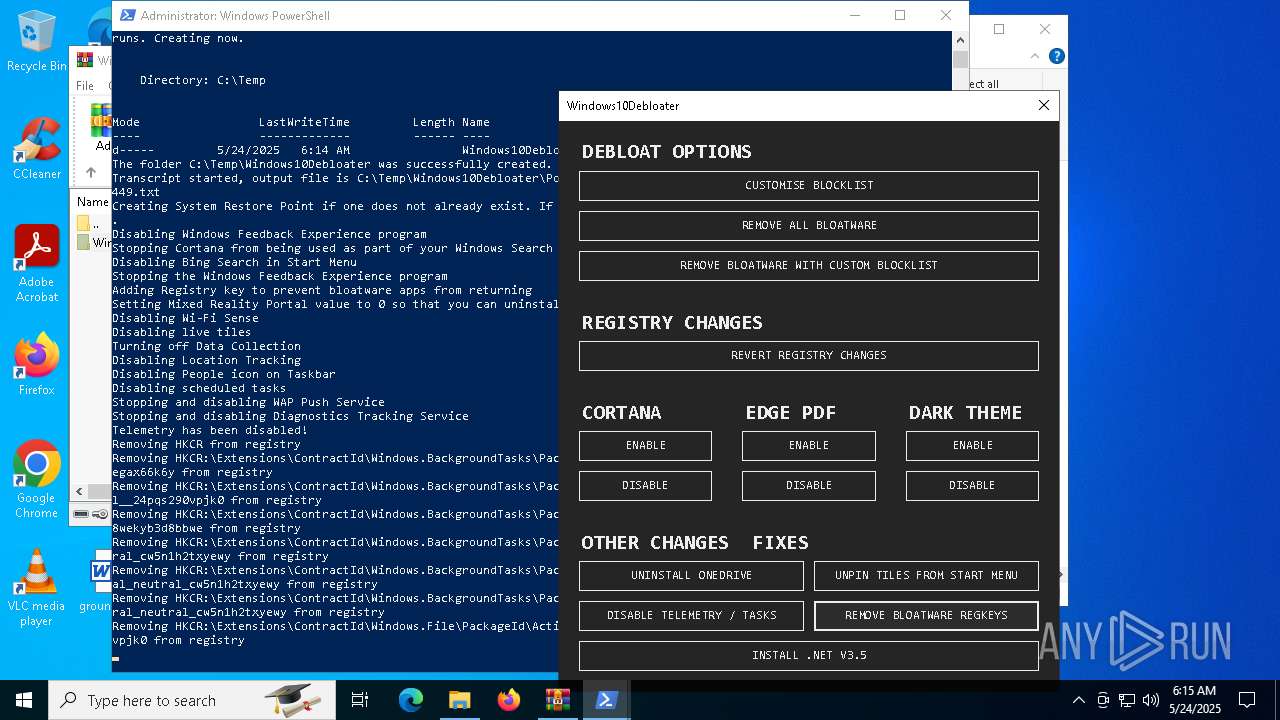Close the Windows10Debloater window
The image size is (1280, 720).
coord(1043,105)
